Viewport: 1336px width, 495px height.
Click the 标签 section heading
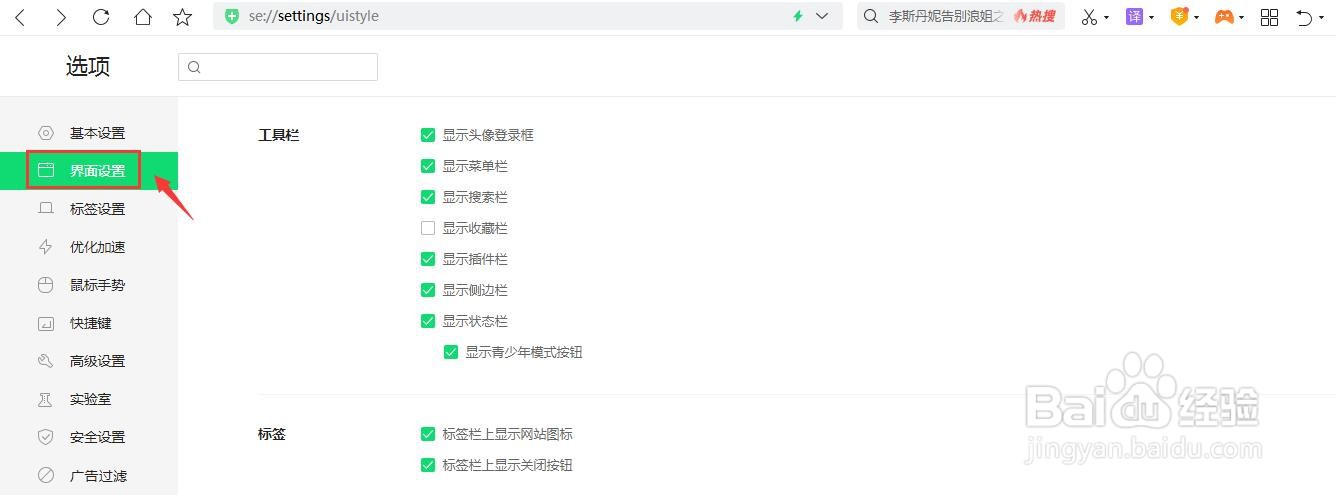coord(272,434)
